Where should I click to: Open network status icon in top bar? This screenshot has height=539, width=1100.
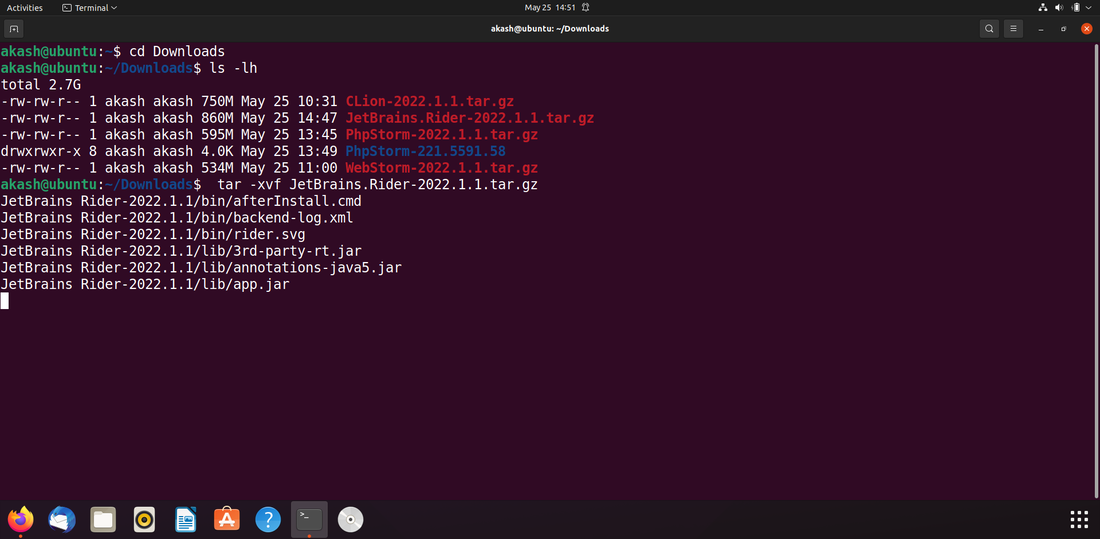(1042, 8)
